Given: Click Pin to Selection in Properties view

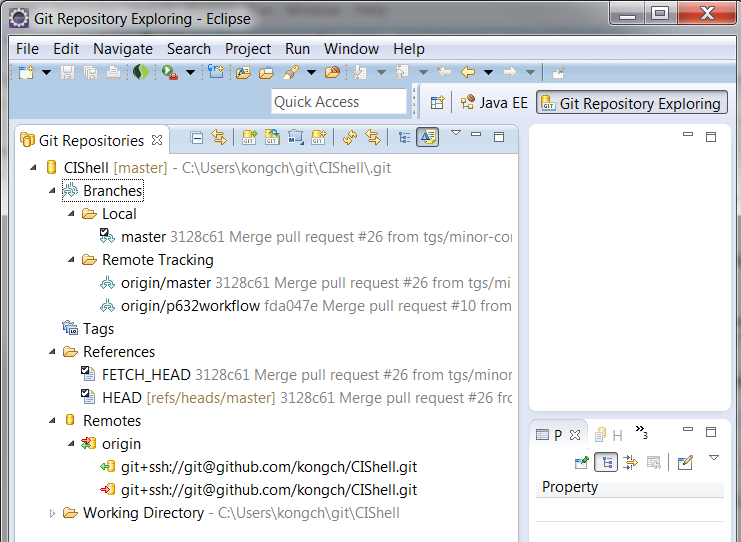Looking at the screenshot, I should 581,462.
